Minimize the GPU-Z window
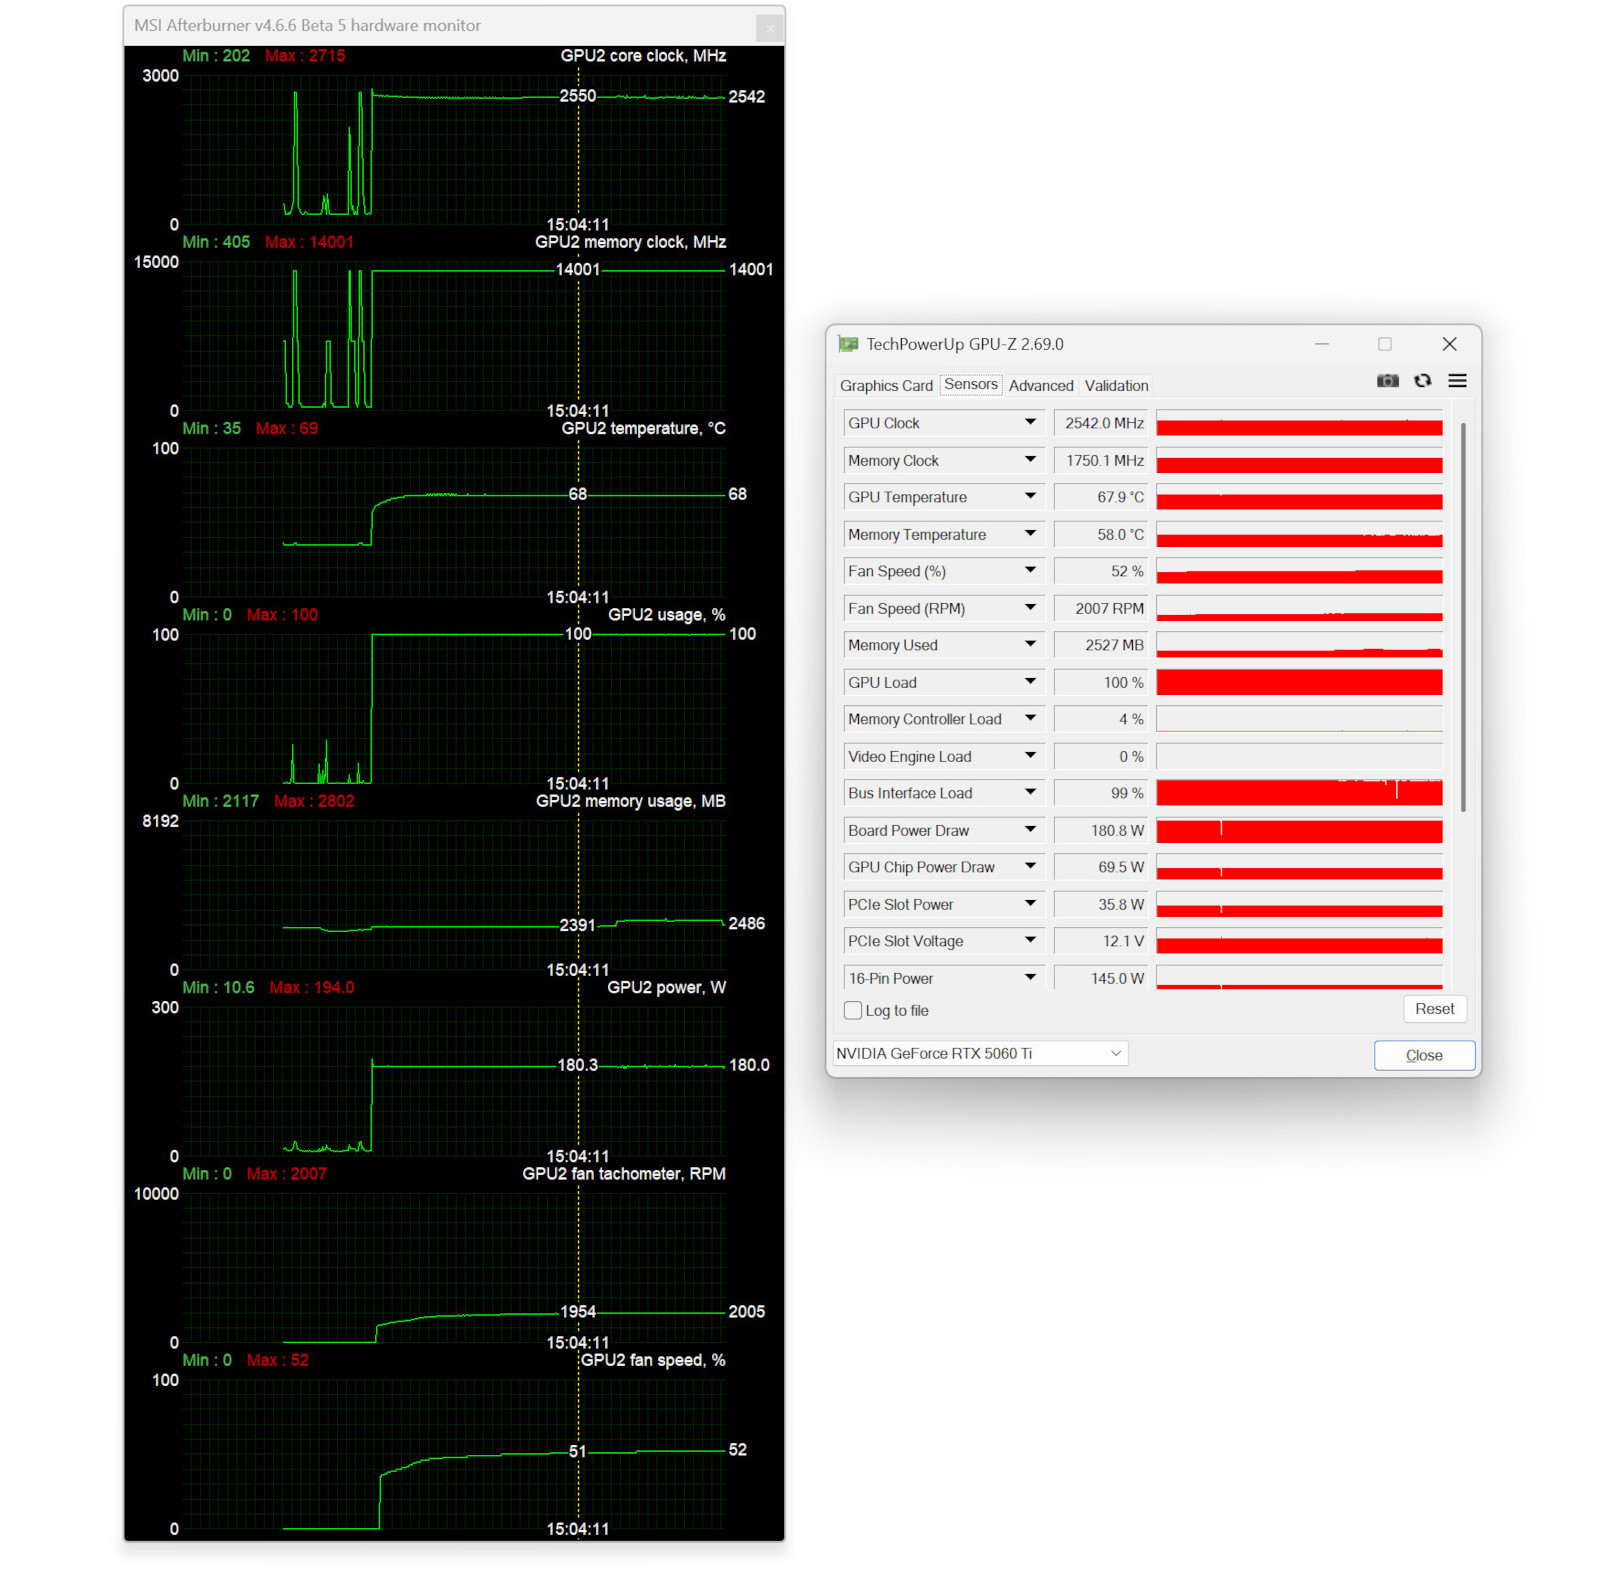1600x1595 pixels. (1321, 344)
